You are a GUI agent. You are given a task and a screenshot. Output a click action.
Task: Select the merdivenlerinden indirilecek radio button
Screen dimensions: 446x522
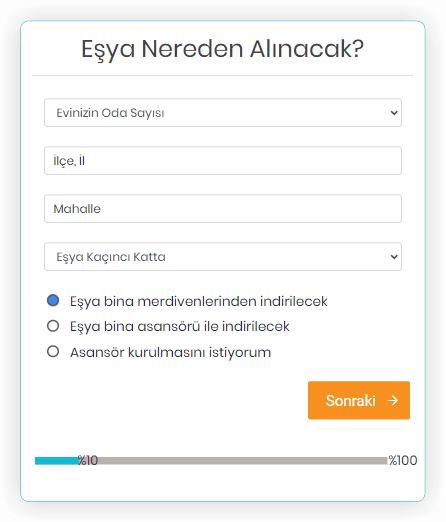[x=53, y=300]
